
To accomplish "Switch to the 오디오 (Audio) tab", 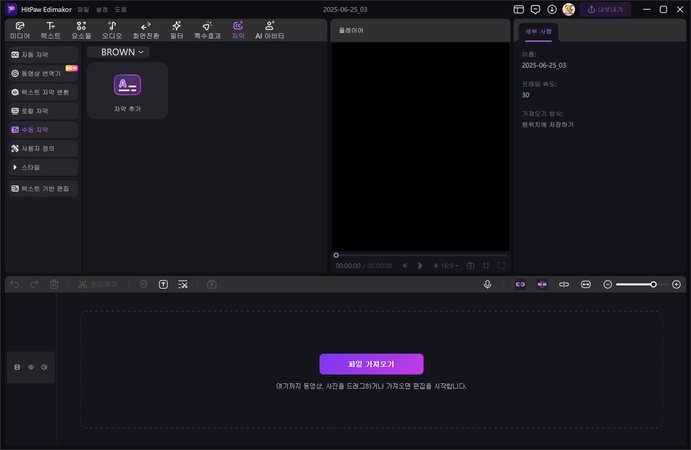I will pyautogui.click(x=111, y=30).
